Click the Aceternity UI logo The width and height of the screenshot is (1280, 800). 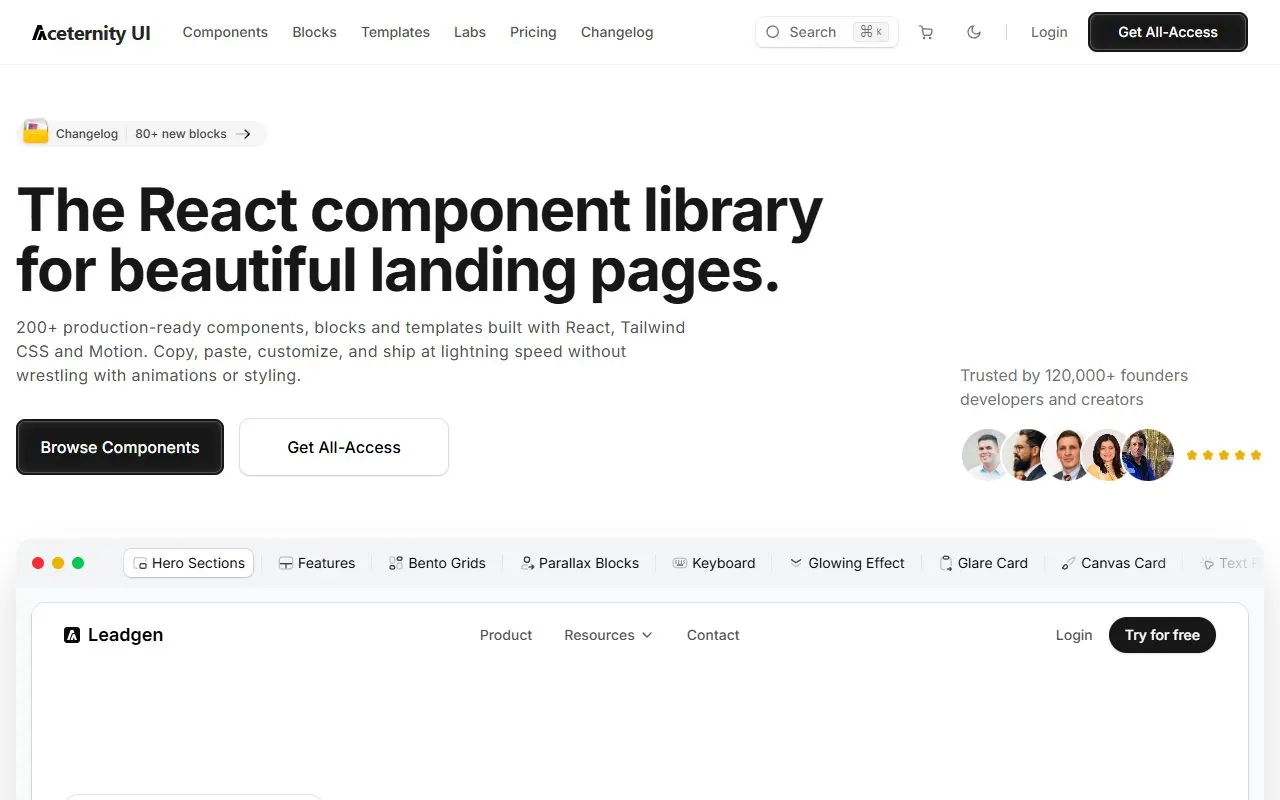(x=91, y=32)
